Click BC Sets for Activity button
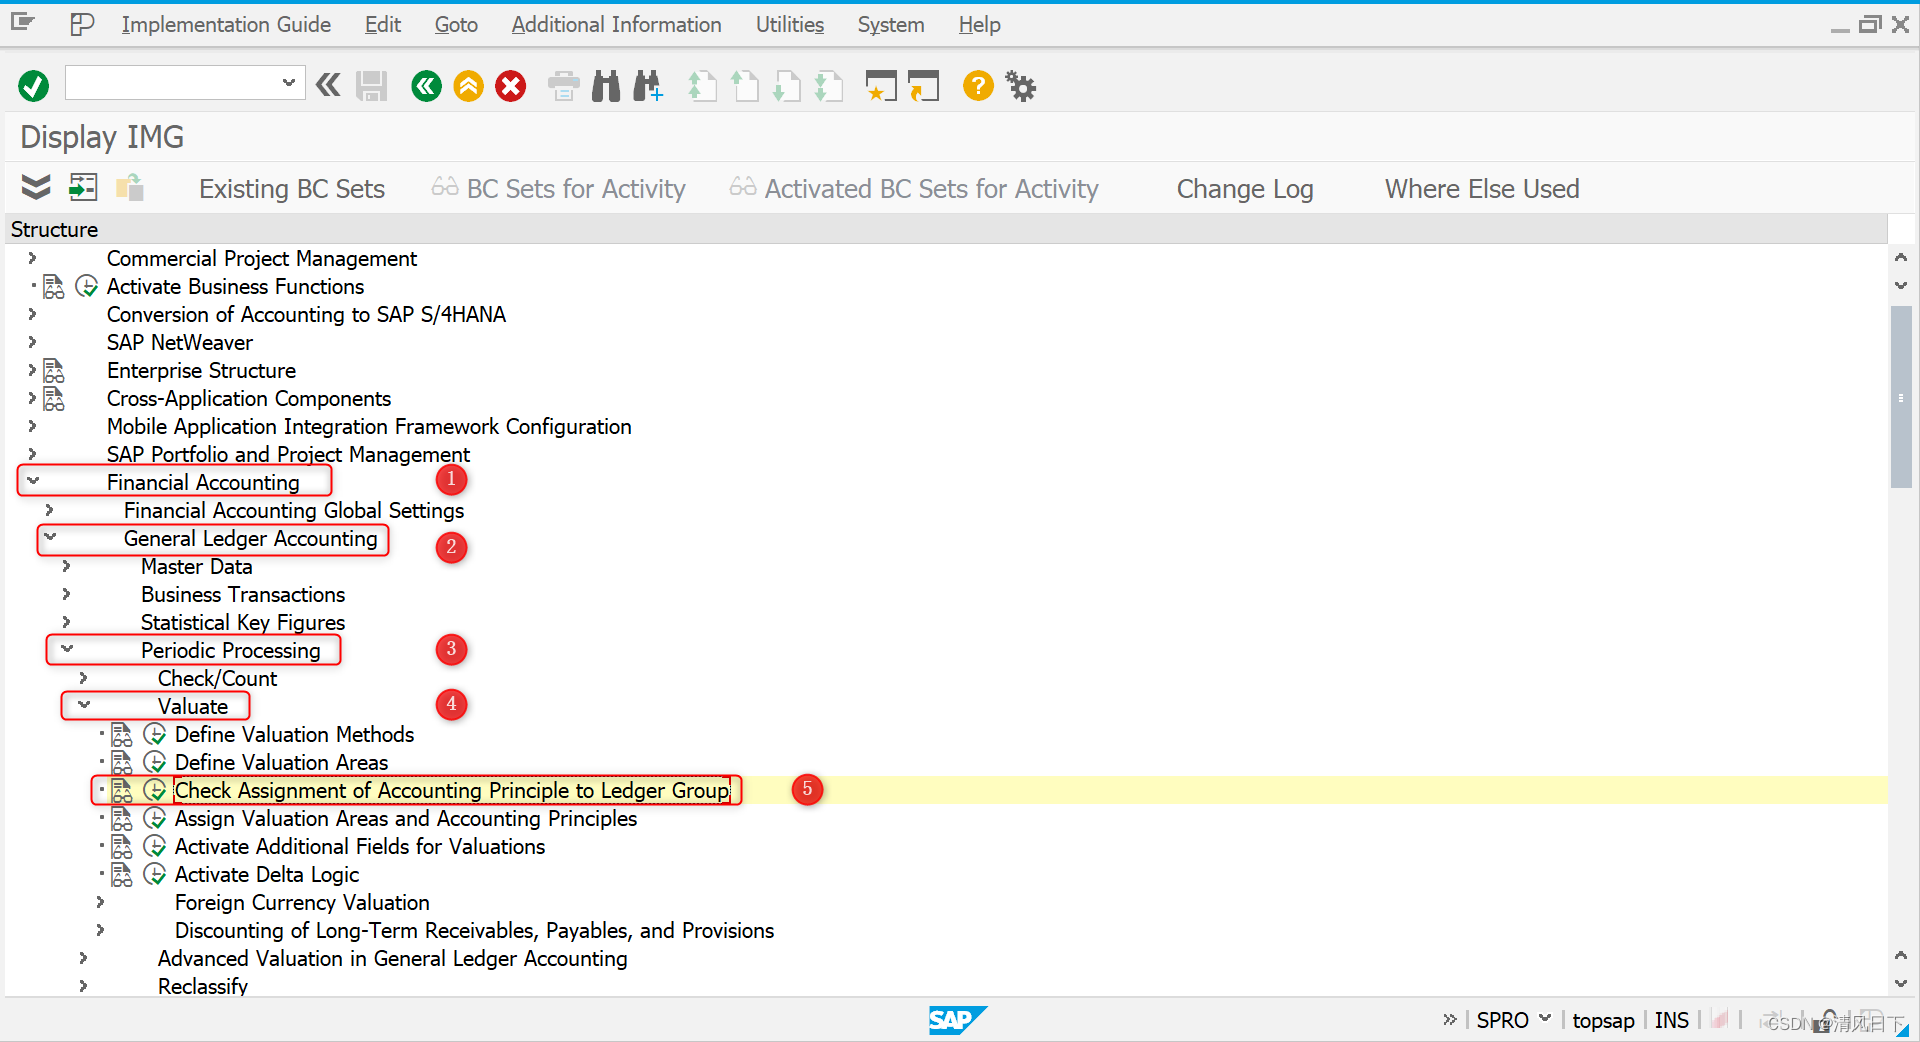 (559, 189)
